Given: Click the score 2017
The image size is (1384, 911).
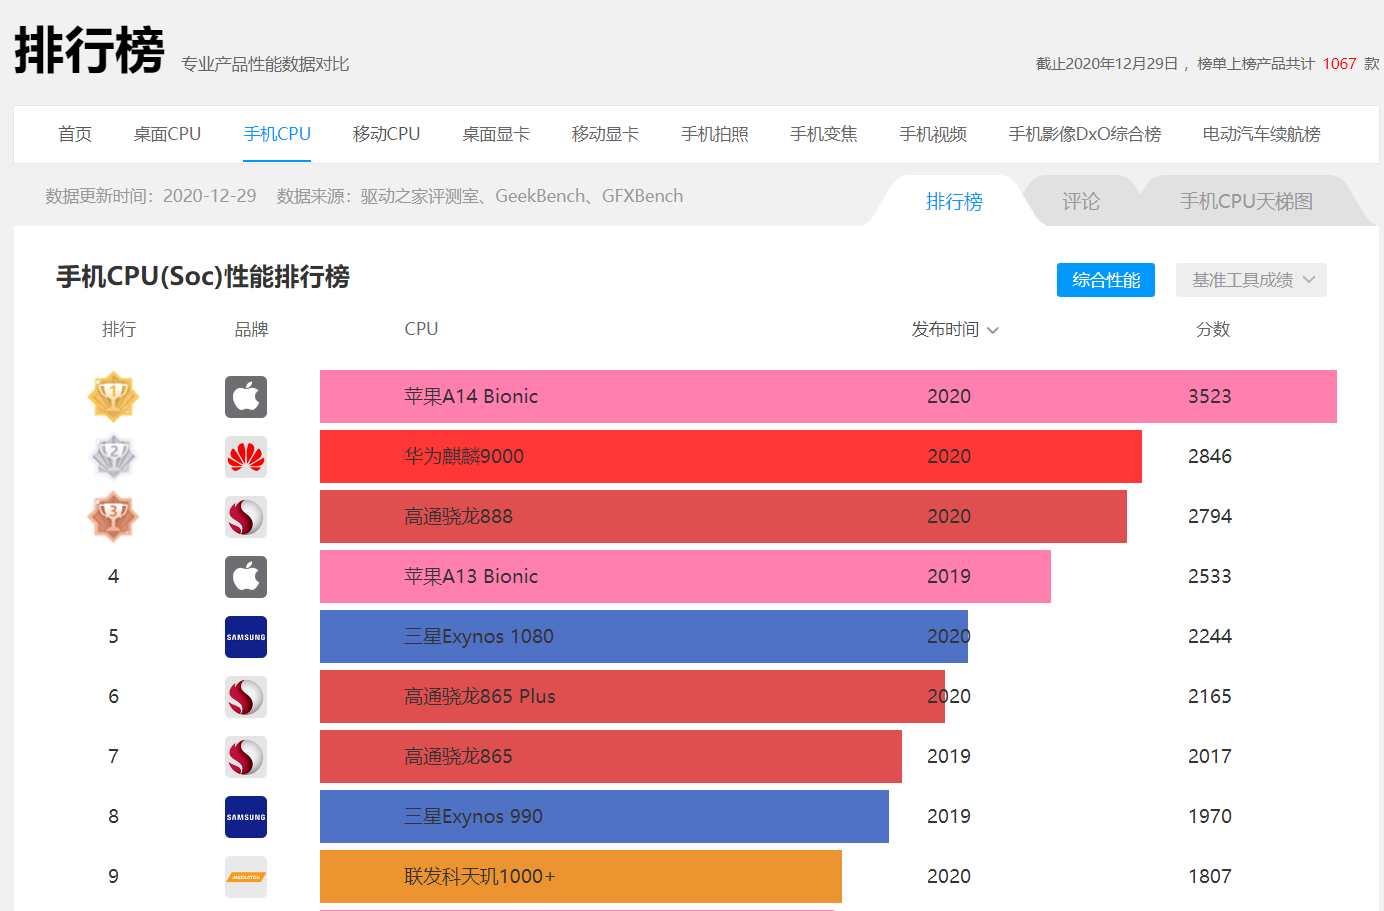Looking at the screenshot, I should point(1210,756).
